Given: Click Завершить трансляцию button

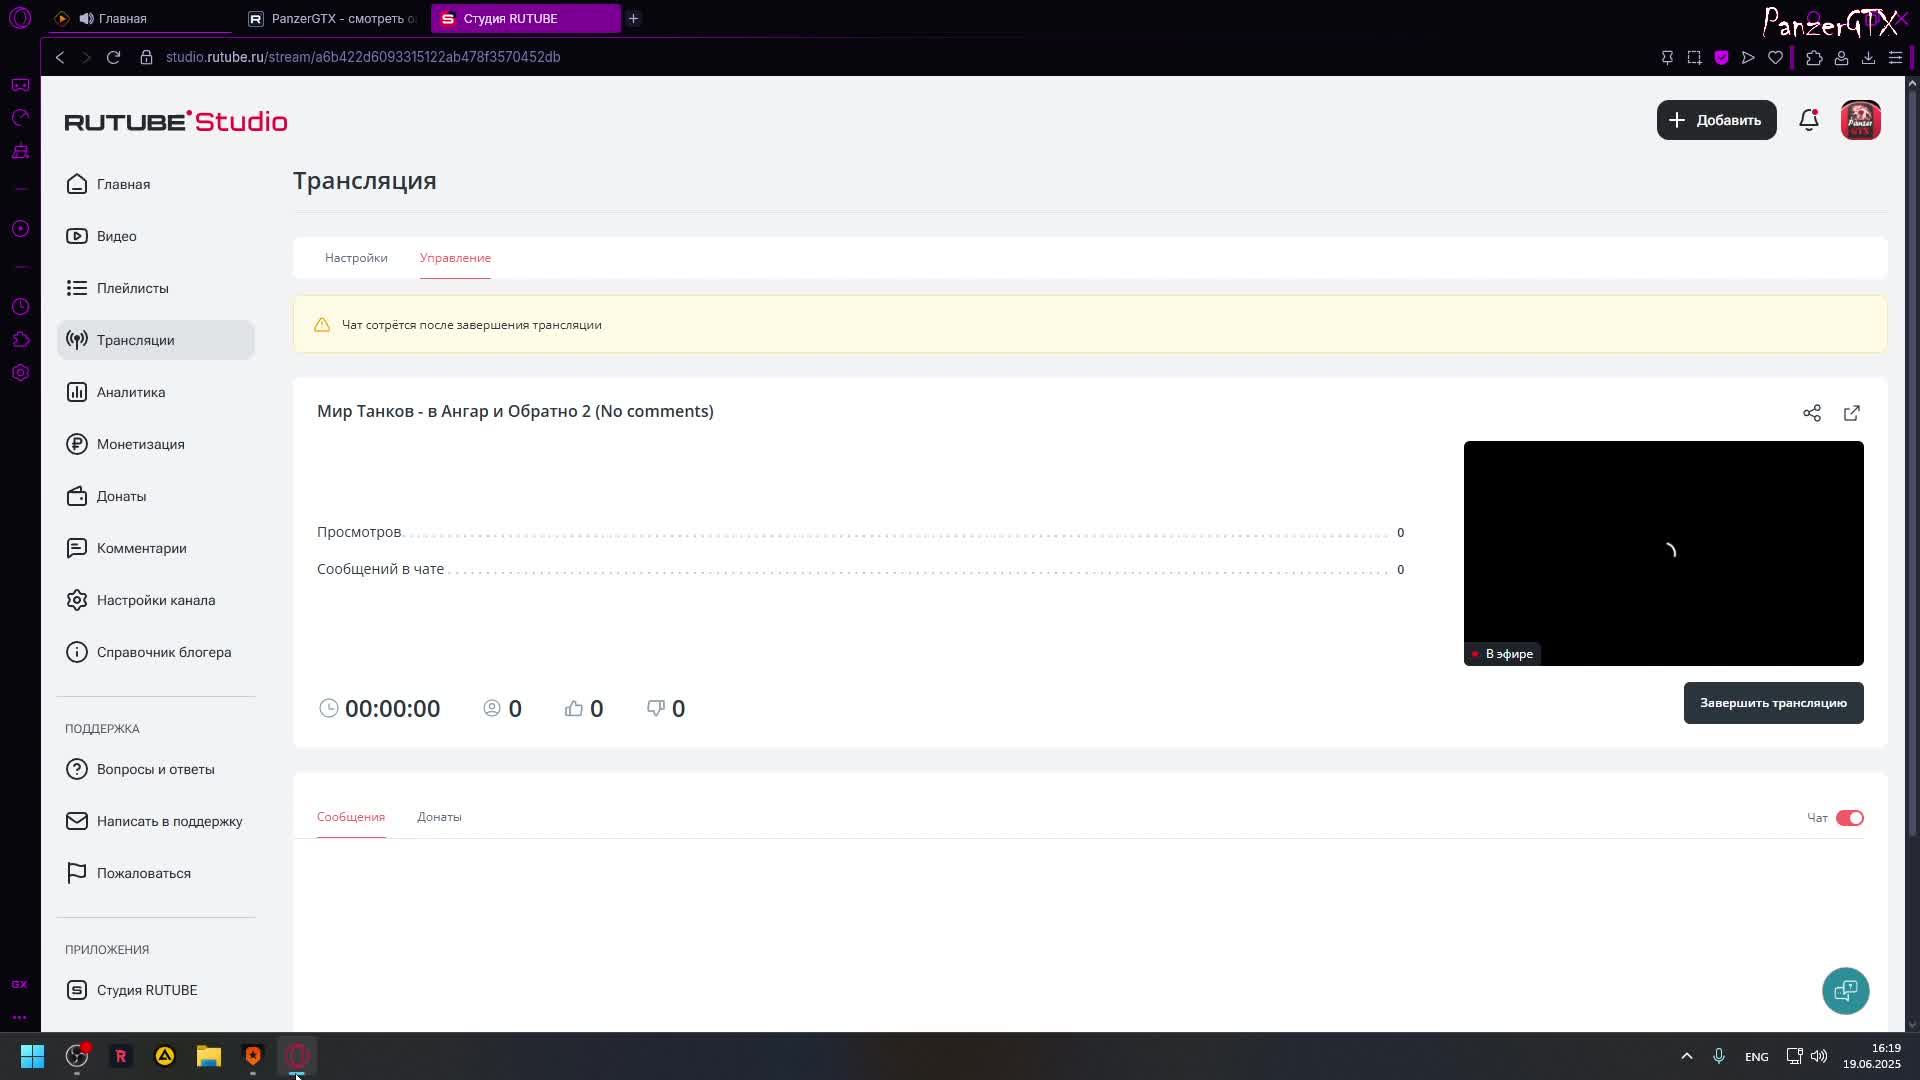Looking at the screenshot, I should [x=1773, y=703].
